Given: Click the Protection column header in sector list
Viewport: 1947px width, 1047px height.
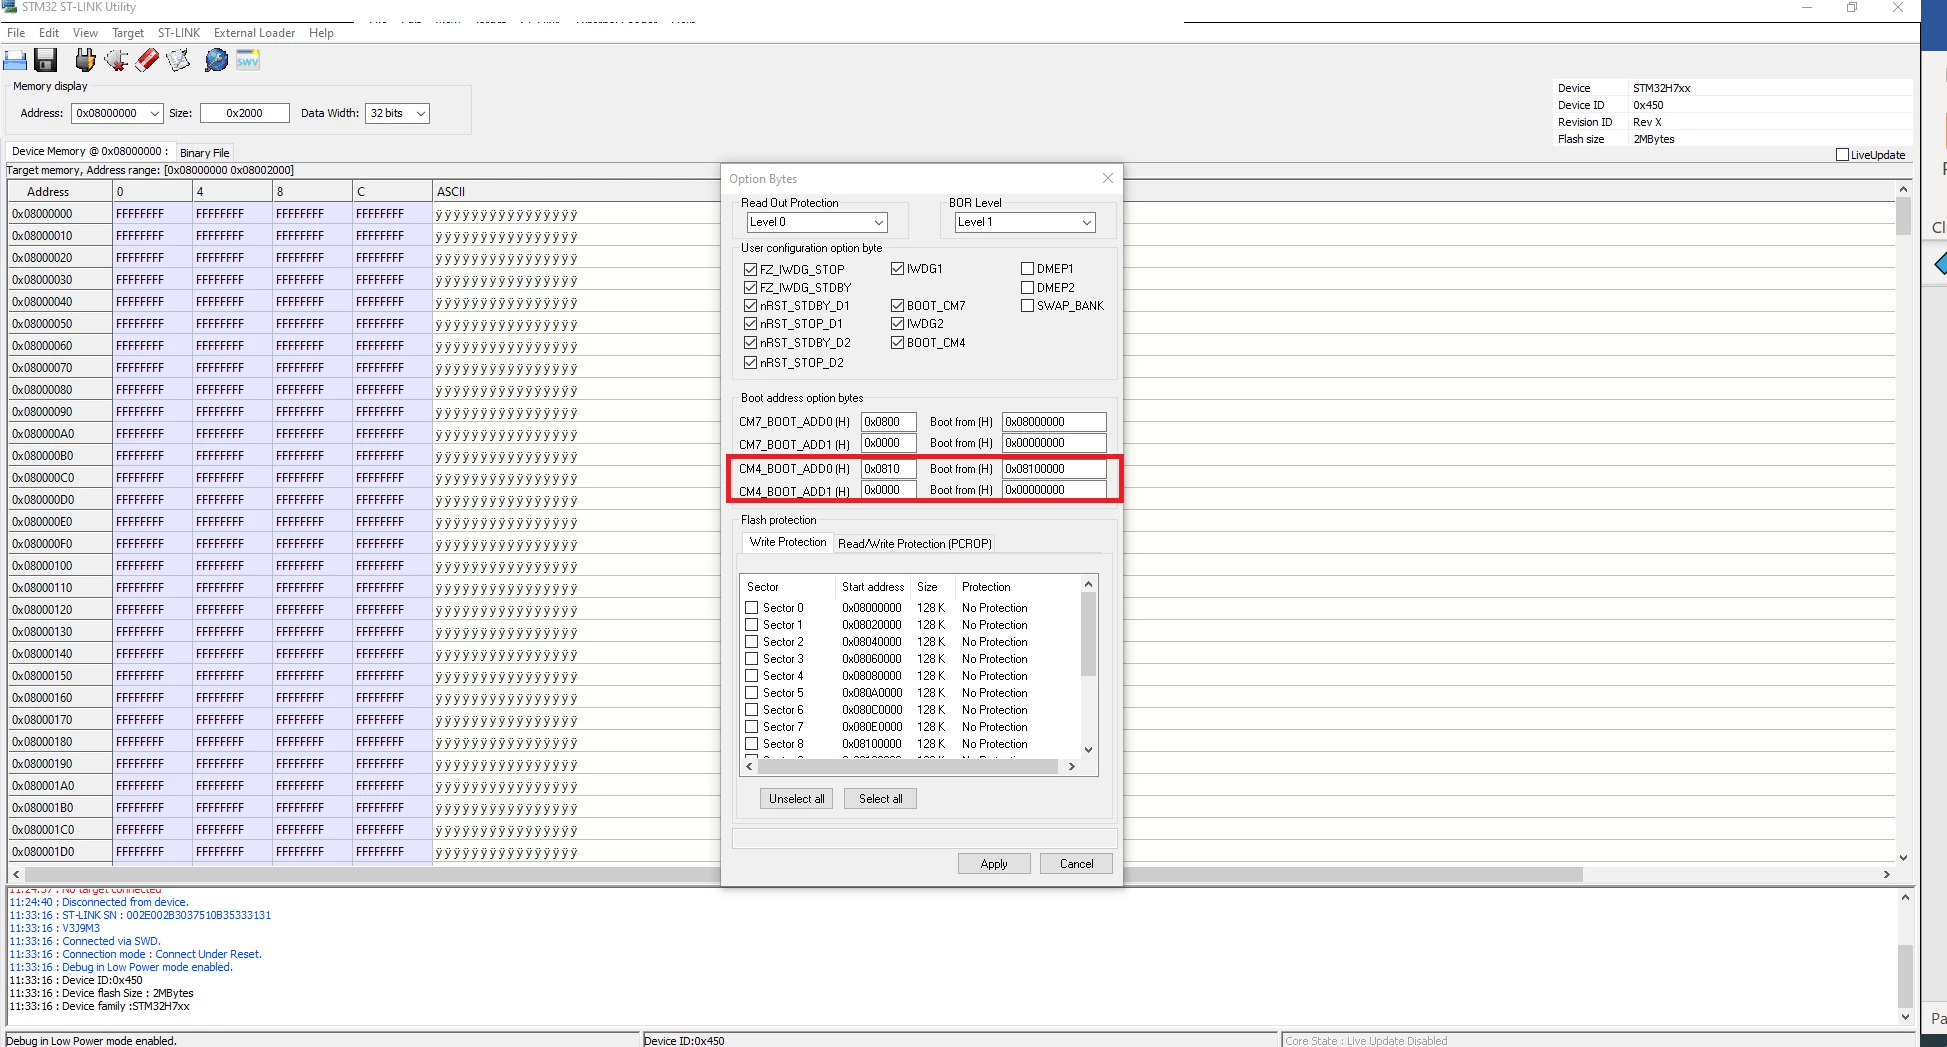Looking at the screenshot, I should [986, 587].
